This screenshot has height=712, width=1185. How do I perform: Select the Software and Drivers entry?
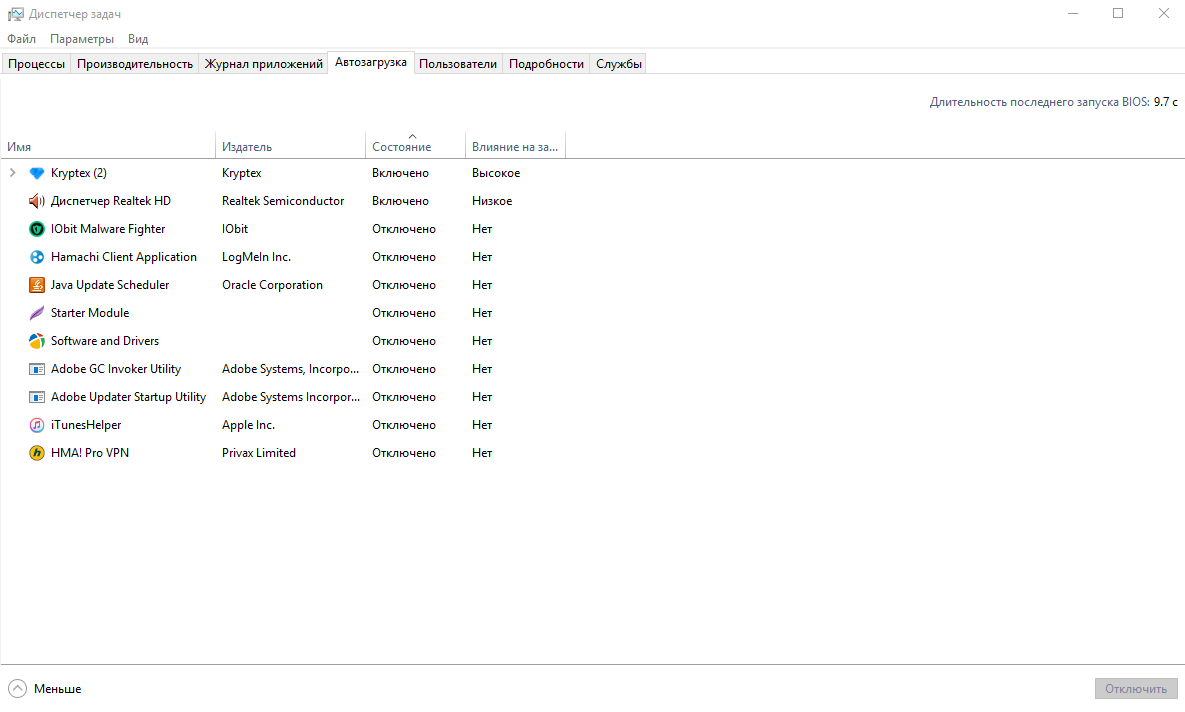[x=105, y=341]
